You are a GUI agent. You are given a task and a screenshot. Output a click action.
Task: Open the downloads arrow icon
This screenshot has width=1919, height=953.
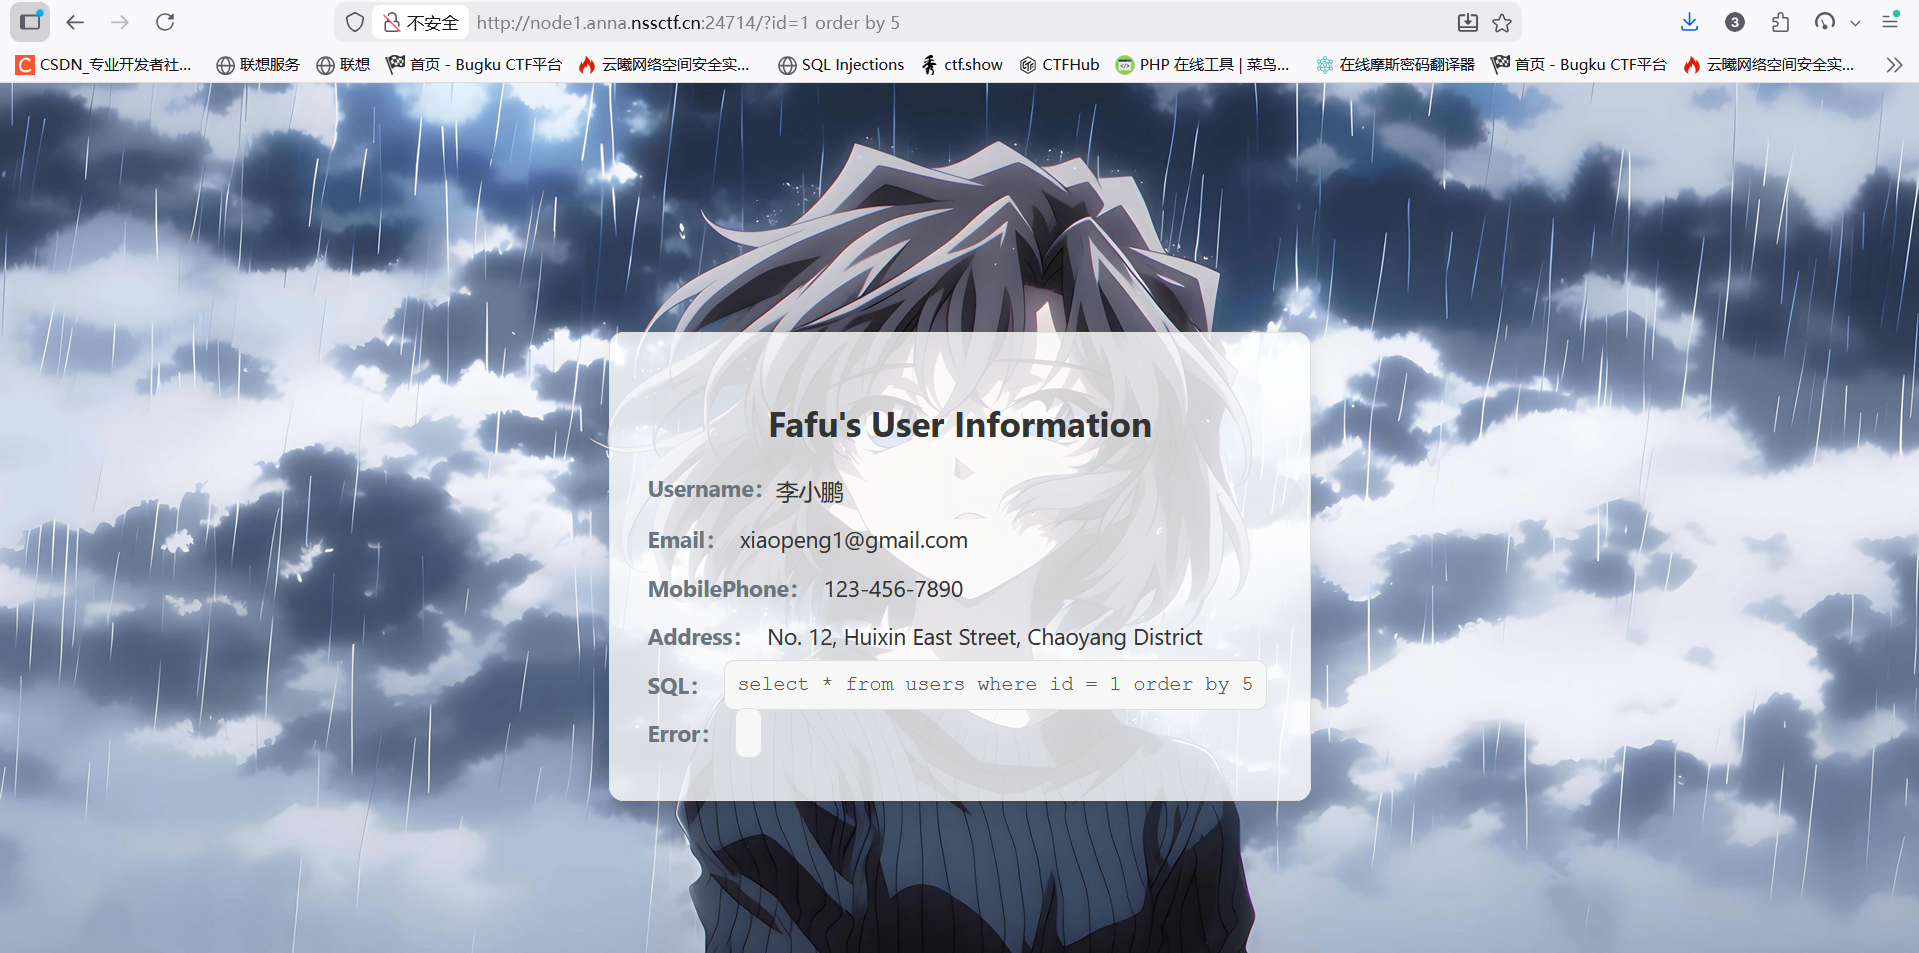coord(1689,22)
